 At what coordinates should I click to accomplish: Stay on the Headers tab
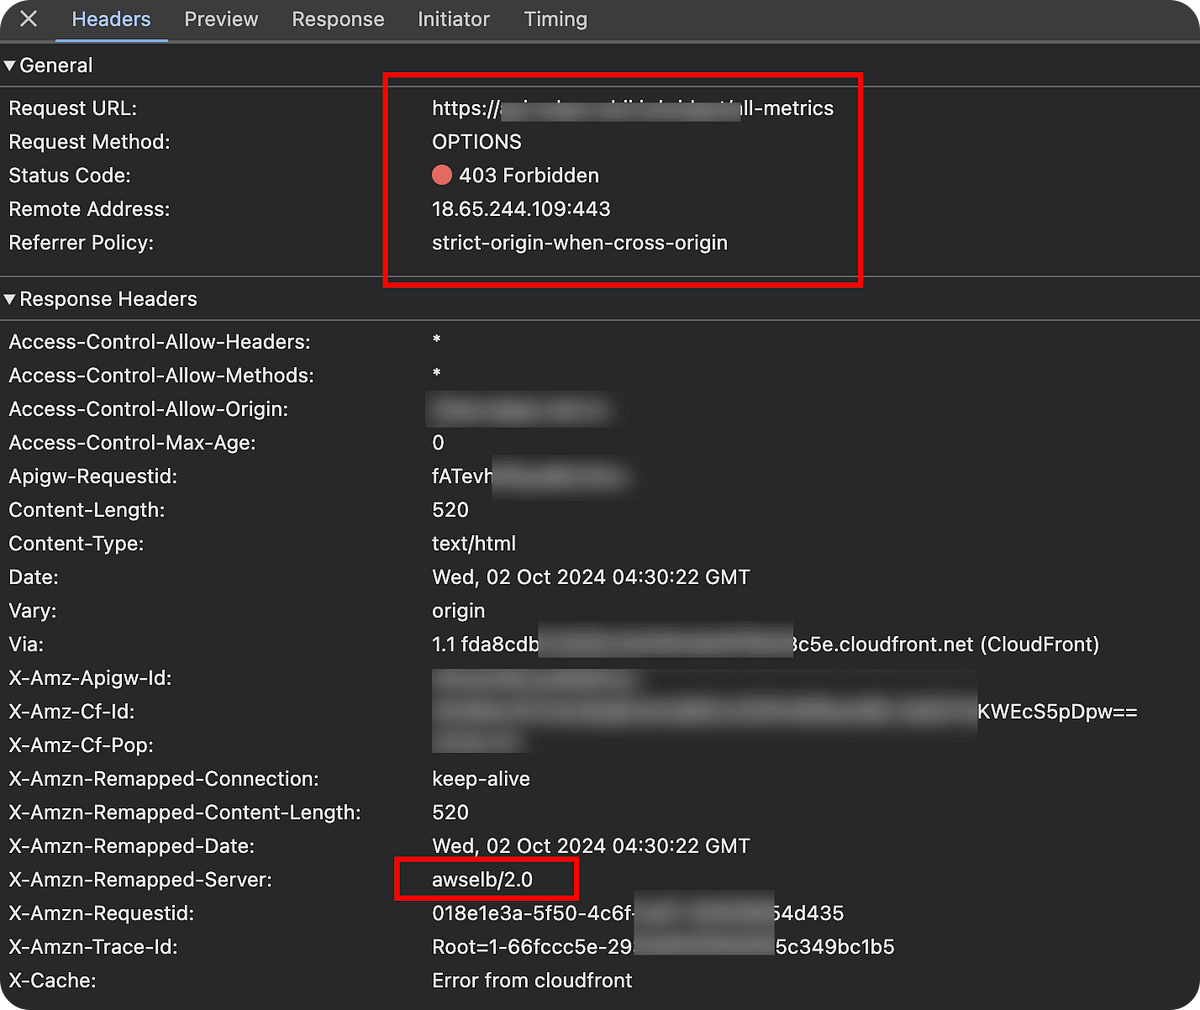tap(111, 18)
